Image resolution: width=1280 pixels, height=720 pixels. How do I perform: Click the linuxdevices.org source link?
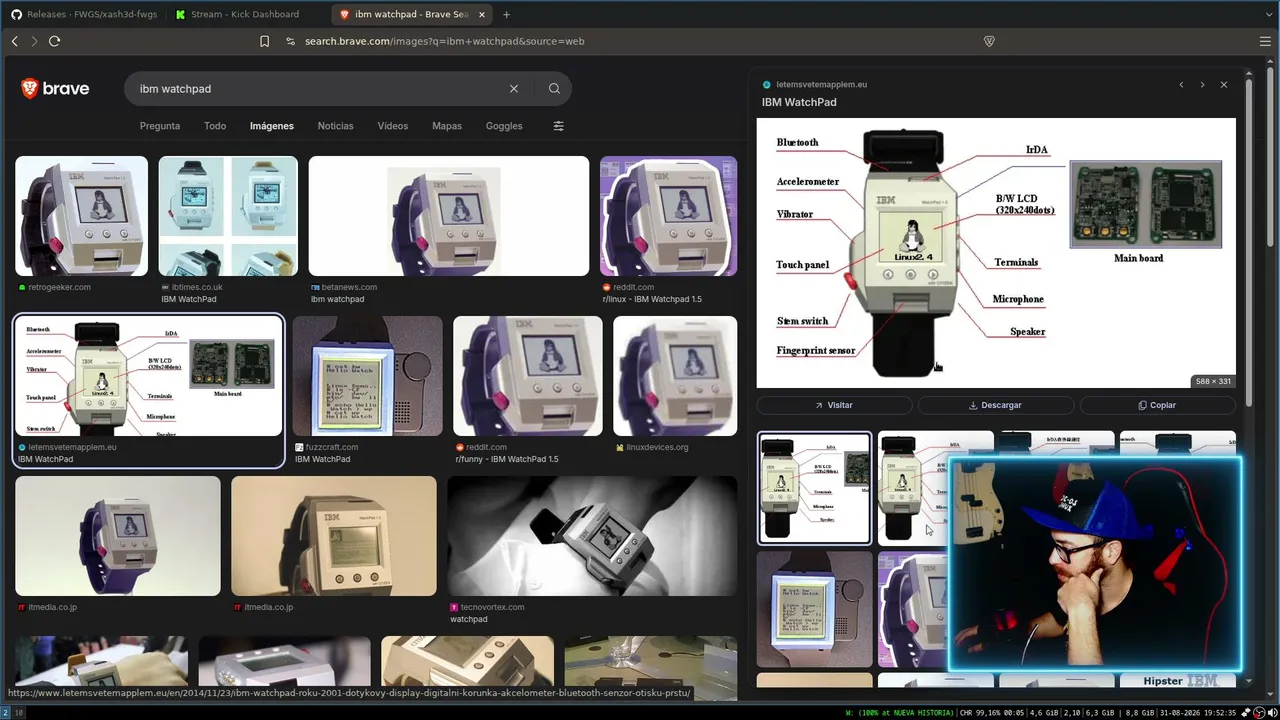[x=657, y=447]
